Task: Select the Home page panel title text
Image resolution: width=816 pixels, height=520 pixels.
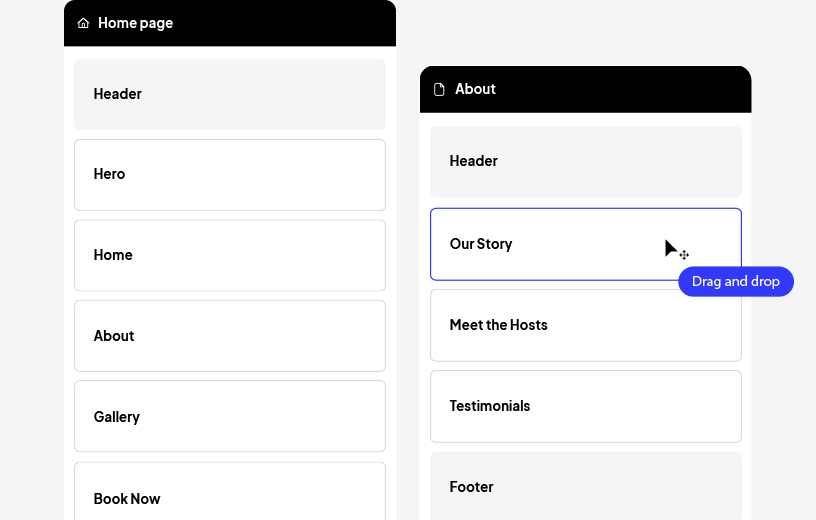Action: [x=135, y=23]
